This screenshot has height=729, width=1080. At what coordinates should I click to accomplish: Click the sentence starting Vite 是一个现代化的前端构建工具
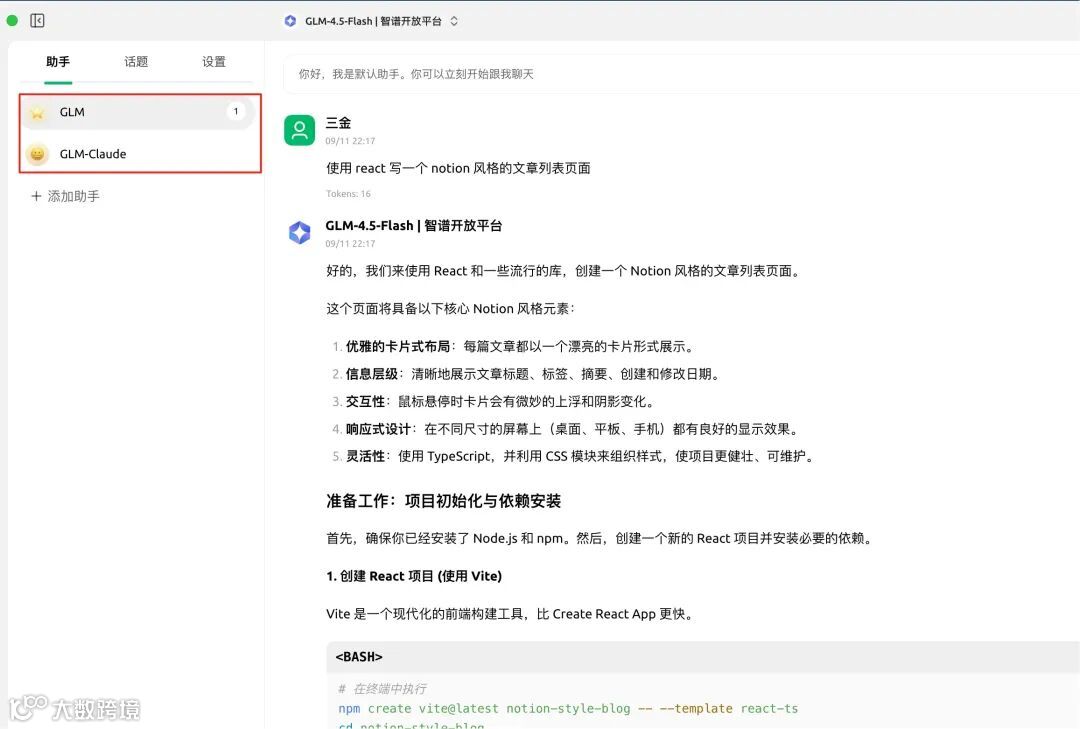510,614
